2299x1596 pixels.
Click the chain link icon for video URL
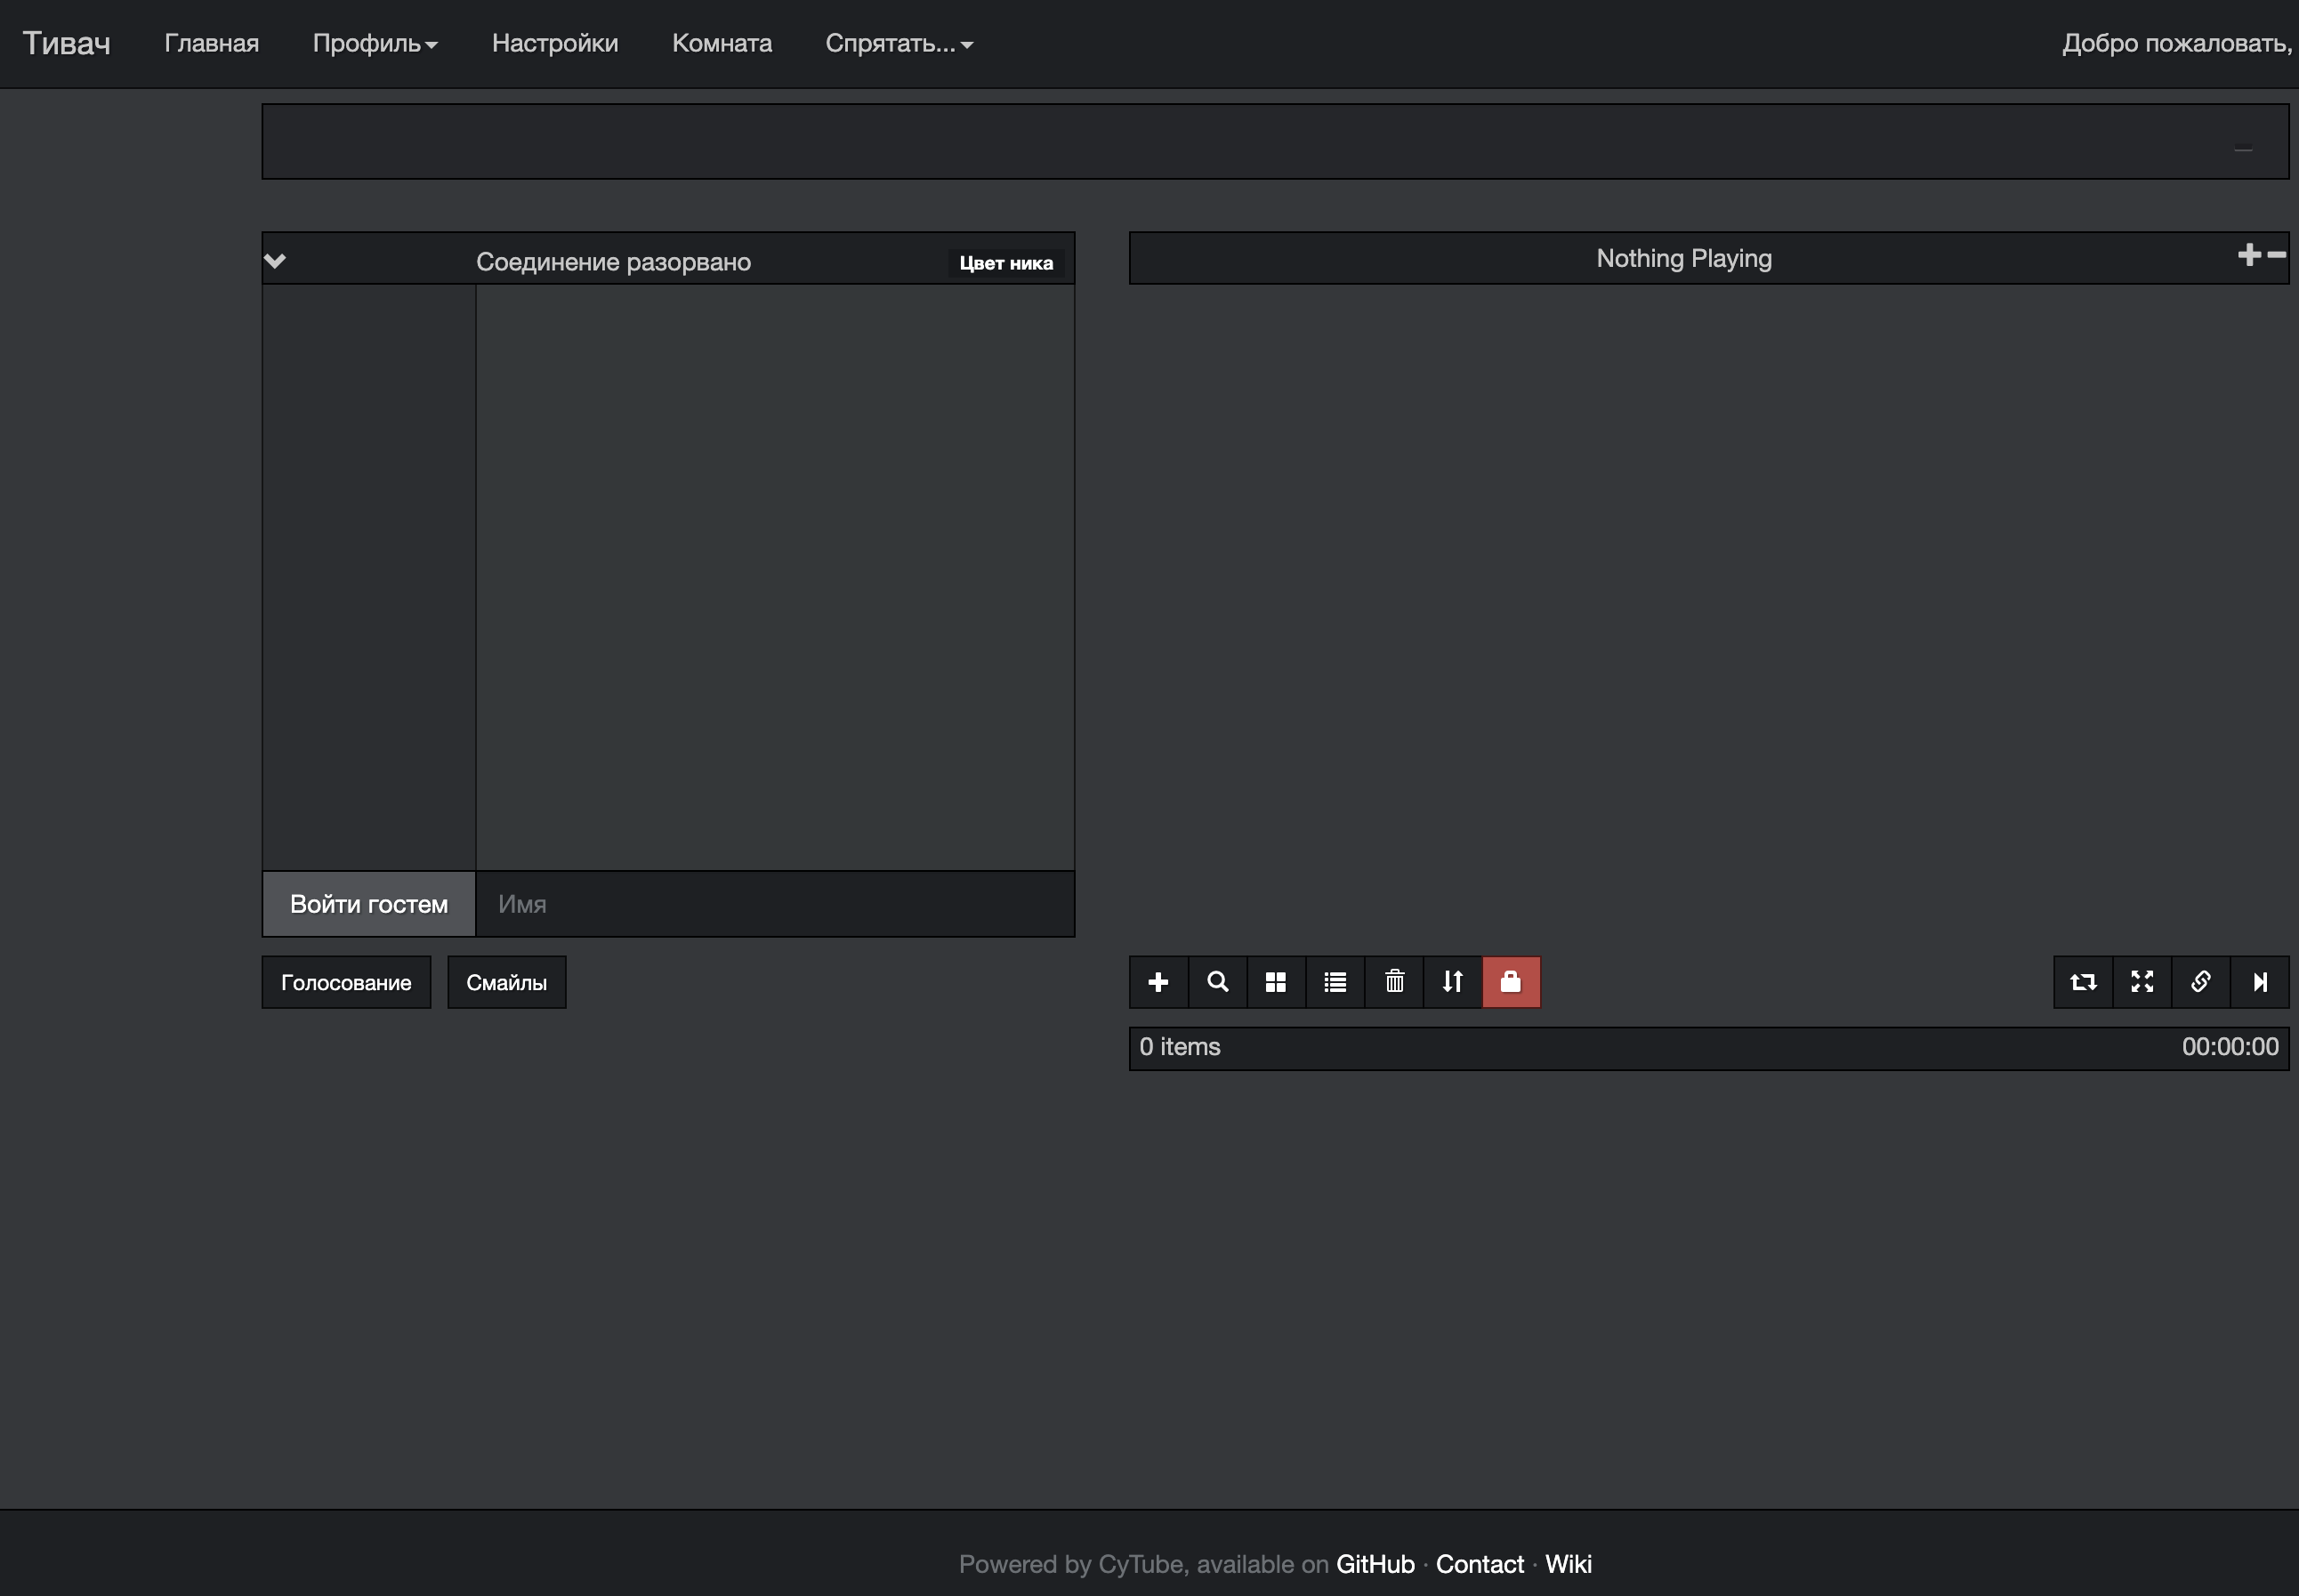pyautogui.click(x=2200, y=982)
